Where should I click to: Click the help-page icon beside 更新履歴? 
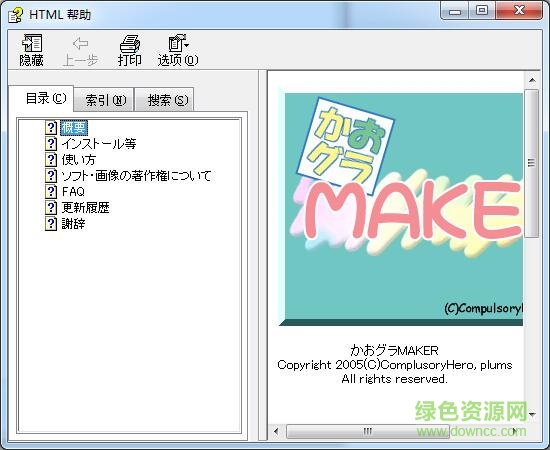coord(51,207)
